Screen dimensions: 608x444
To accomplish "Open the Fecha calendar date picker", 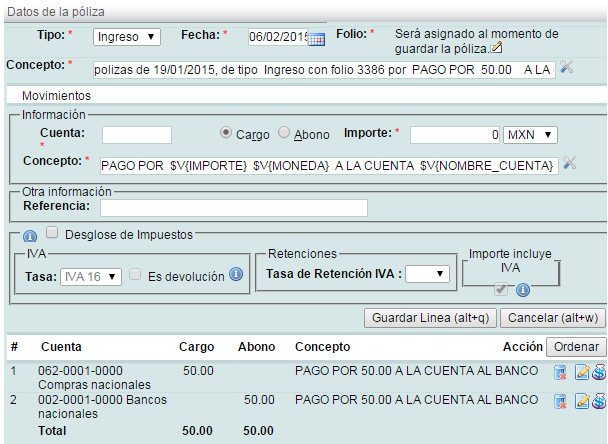I will [317, 39].
